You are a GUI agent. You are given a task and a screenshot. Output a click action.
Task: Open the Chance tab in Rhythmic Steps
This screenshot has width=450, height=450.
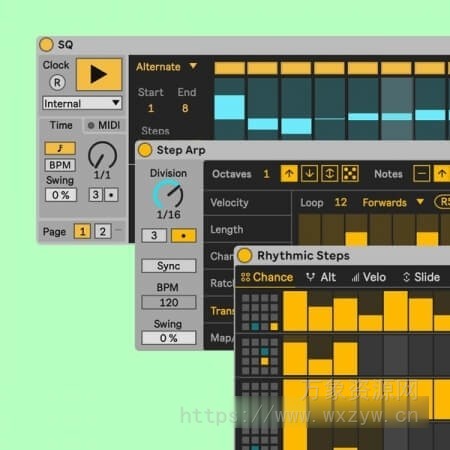pos(266,277)
